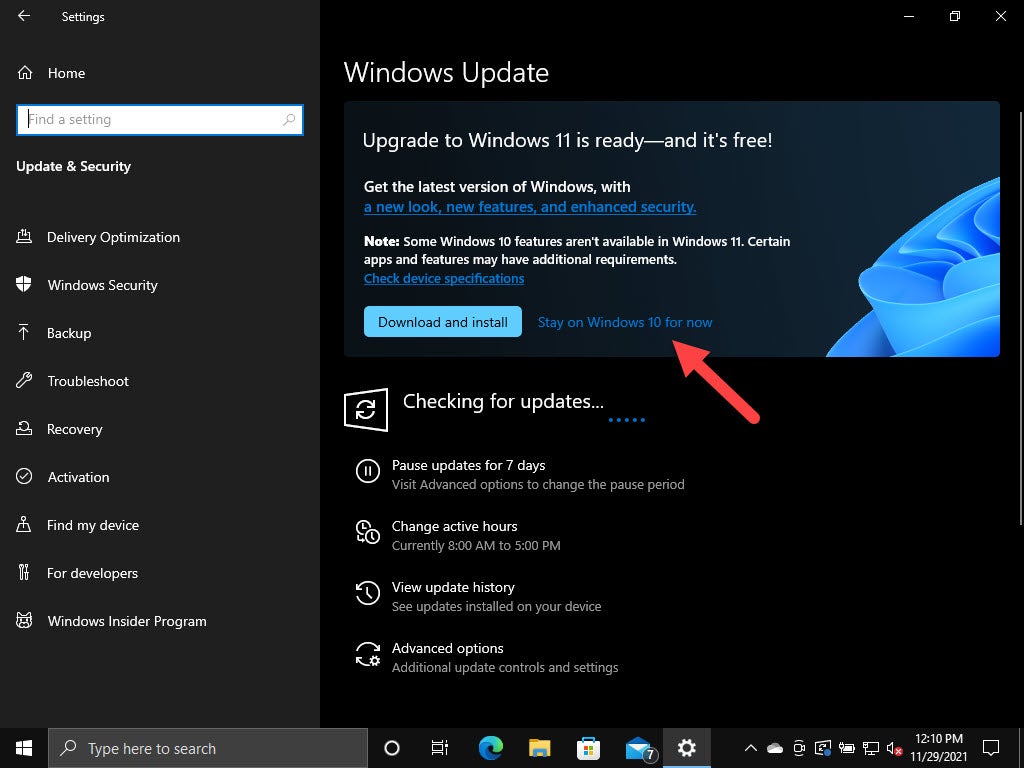The image size is (1024, 768).
Task: Open Advanced options via its gear icon
Action: pos(366,655)
